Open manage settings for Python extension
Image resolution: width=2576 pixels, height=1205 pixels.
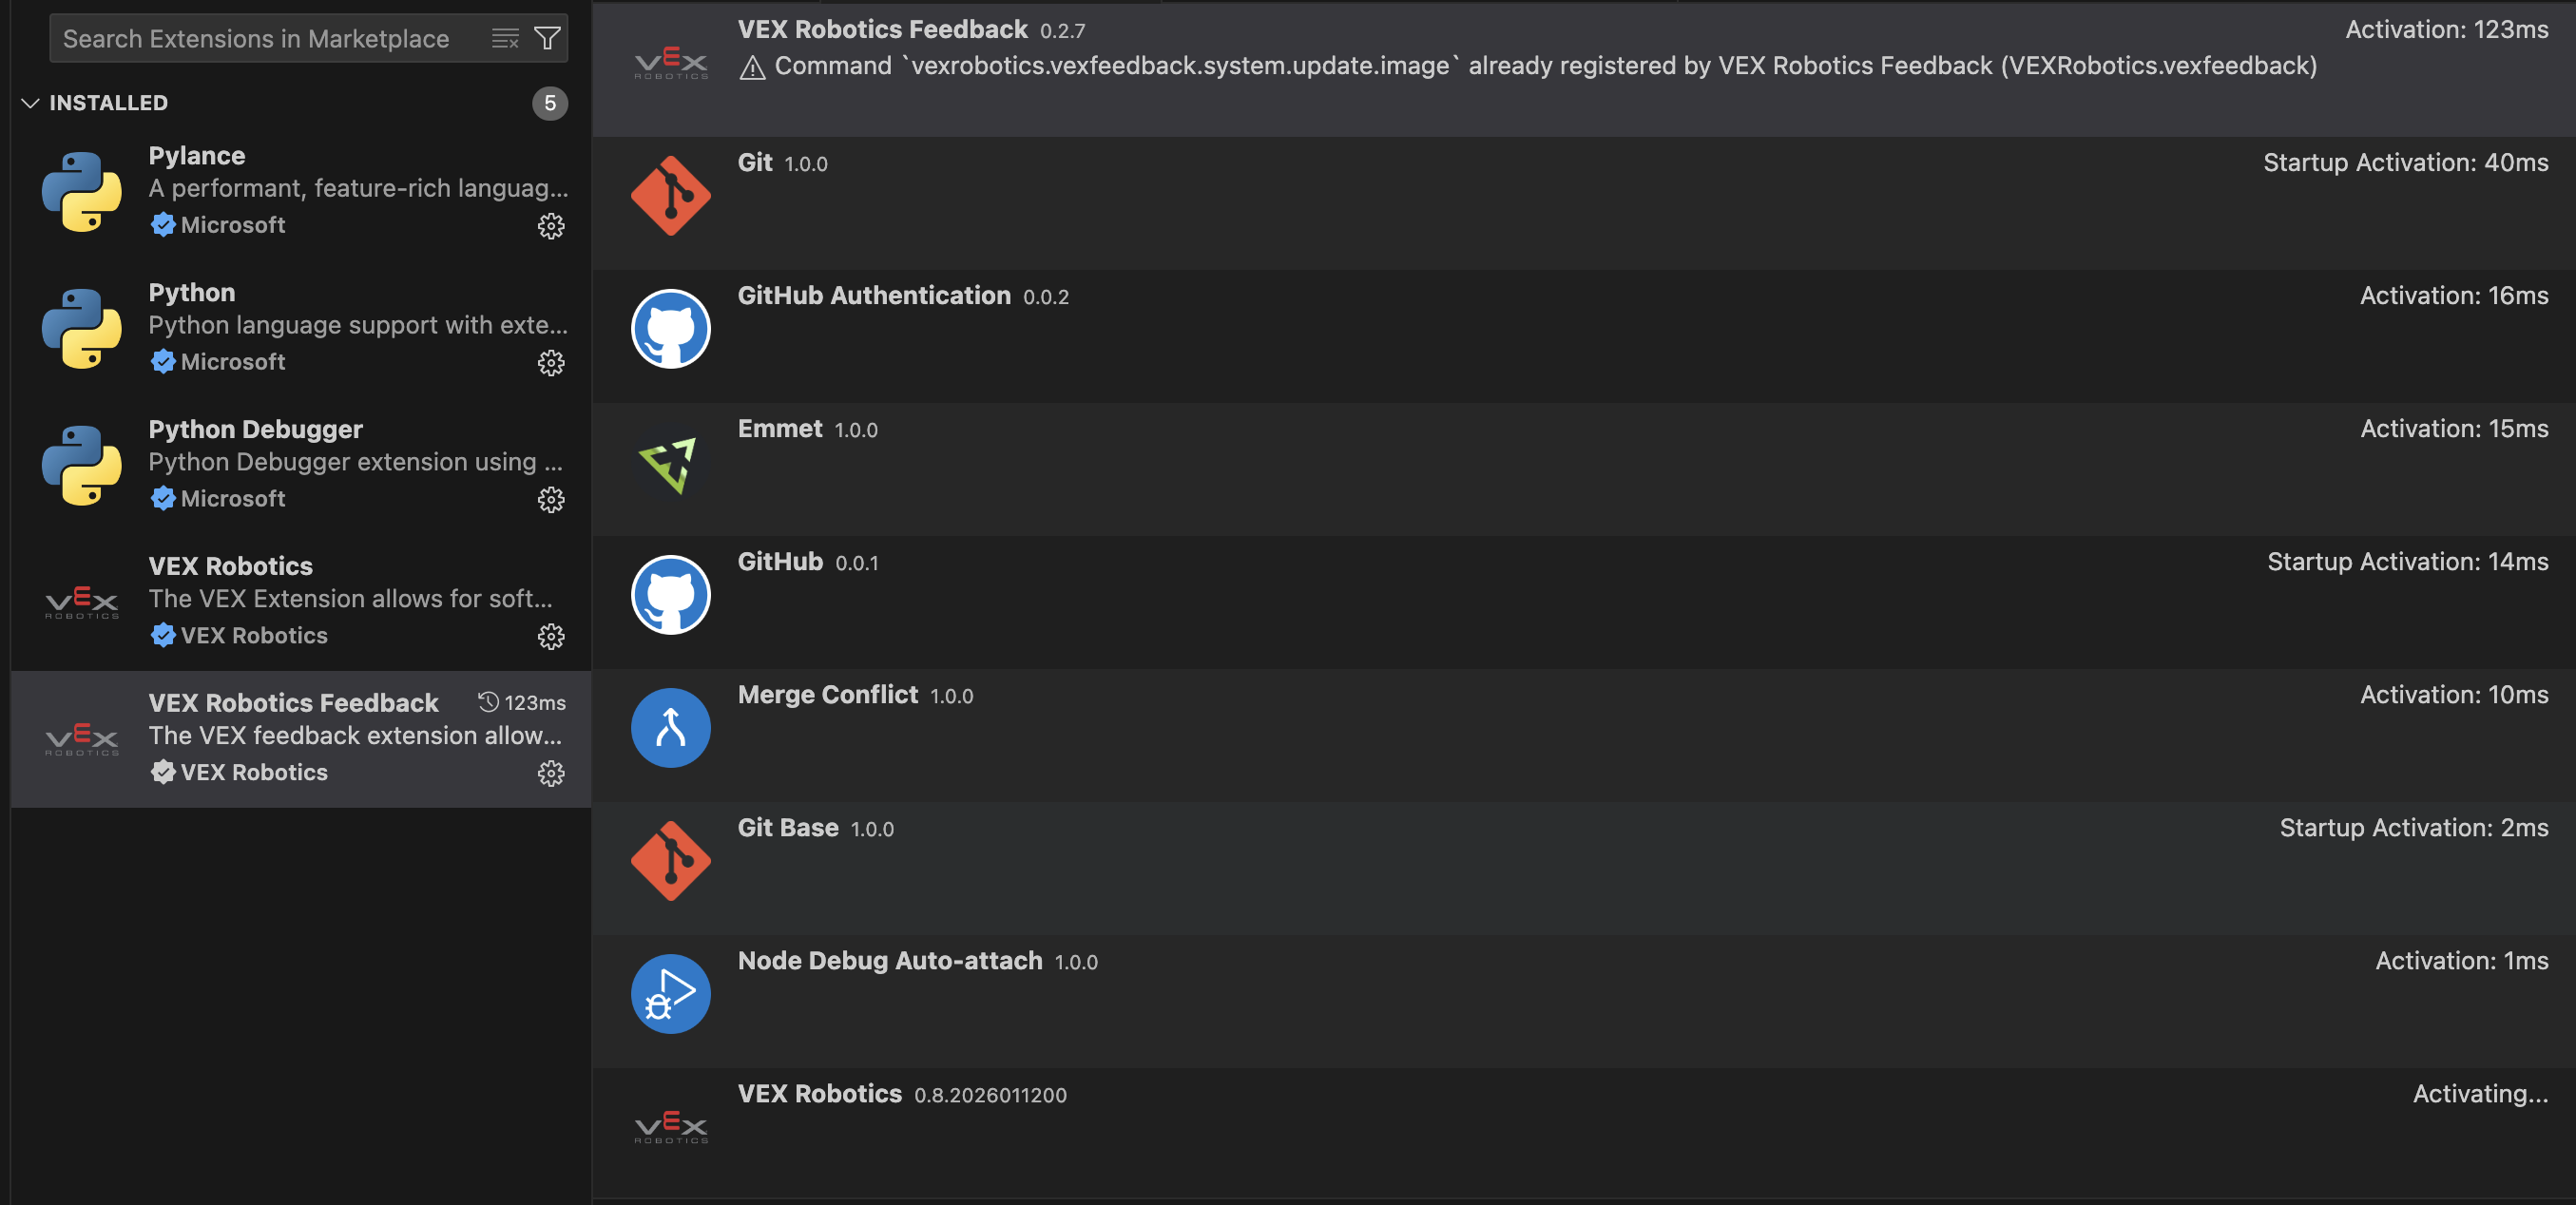pyautogui.click(x=551, y=363)
